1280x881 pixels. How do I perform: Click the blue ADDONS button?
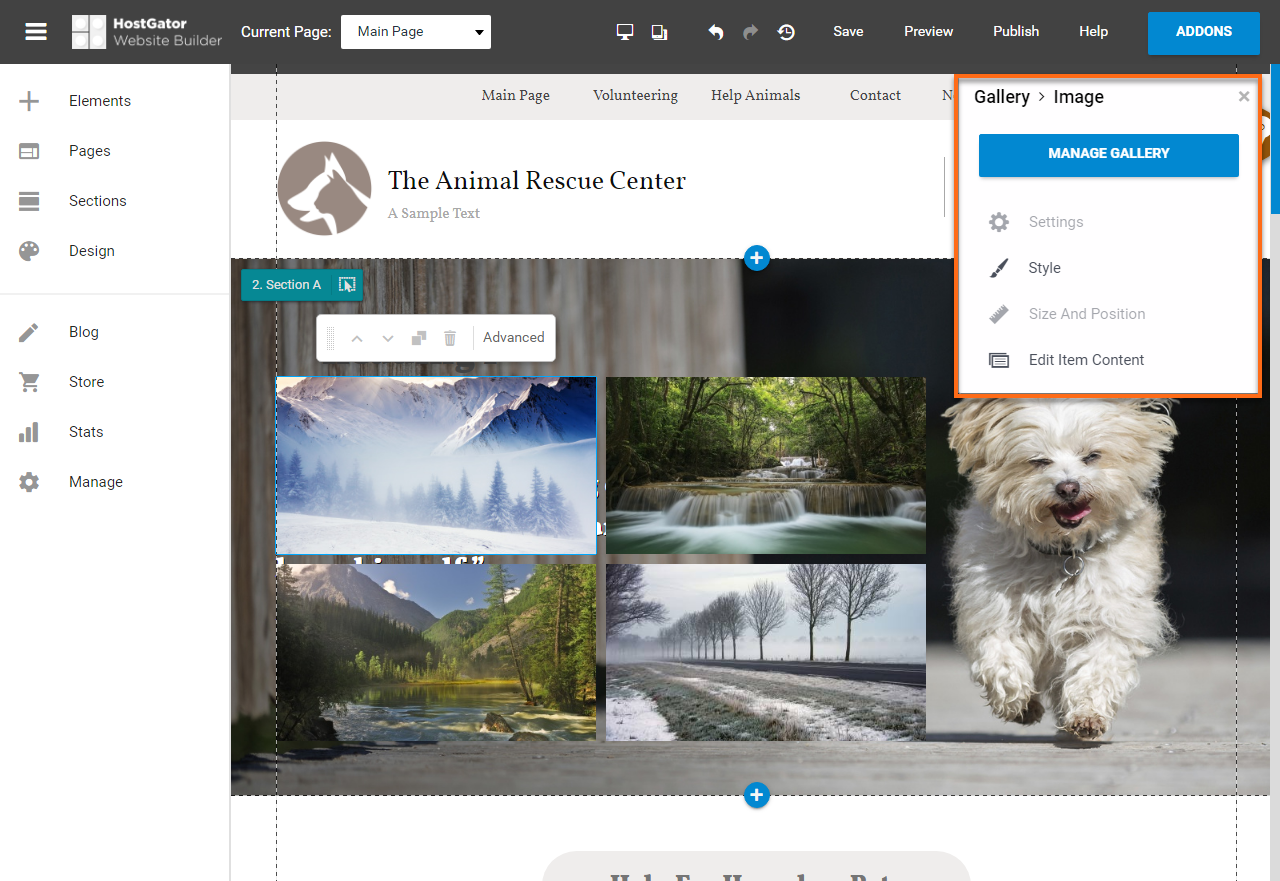pos(1203,32)
